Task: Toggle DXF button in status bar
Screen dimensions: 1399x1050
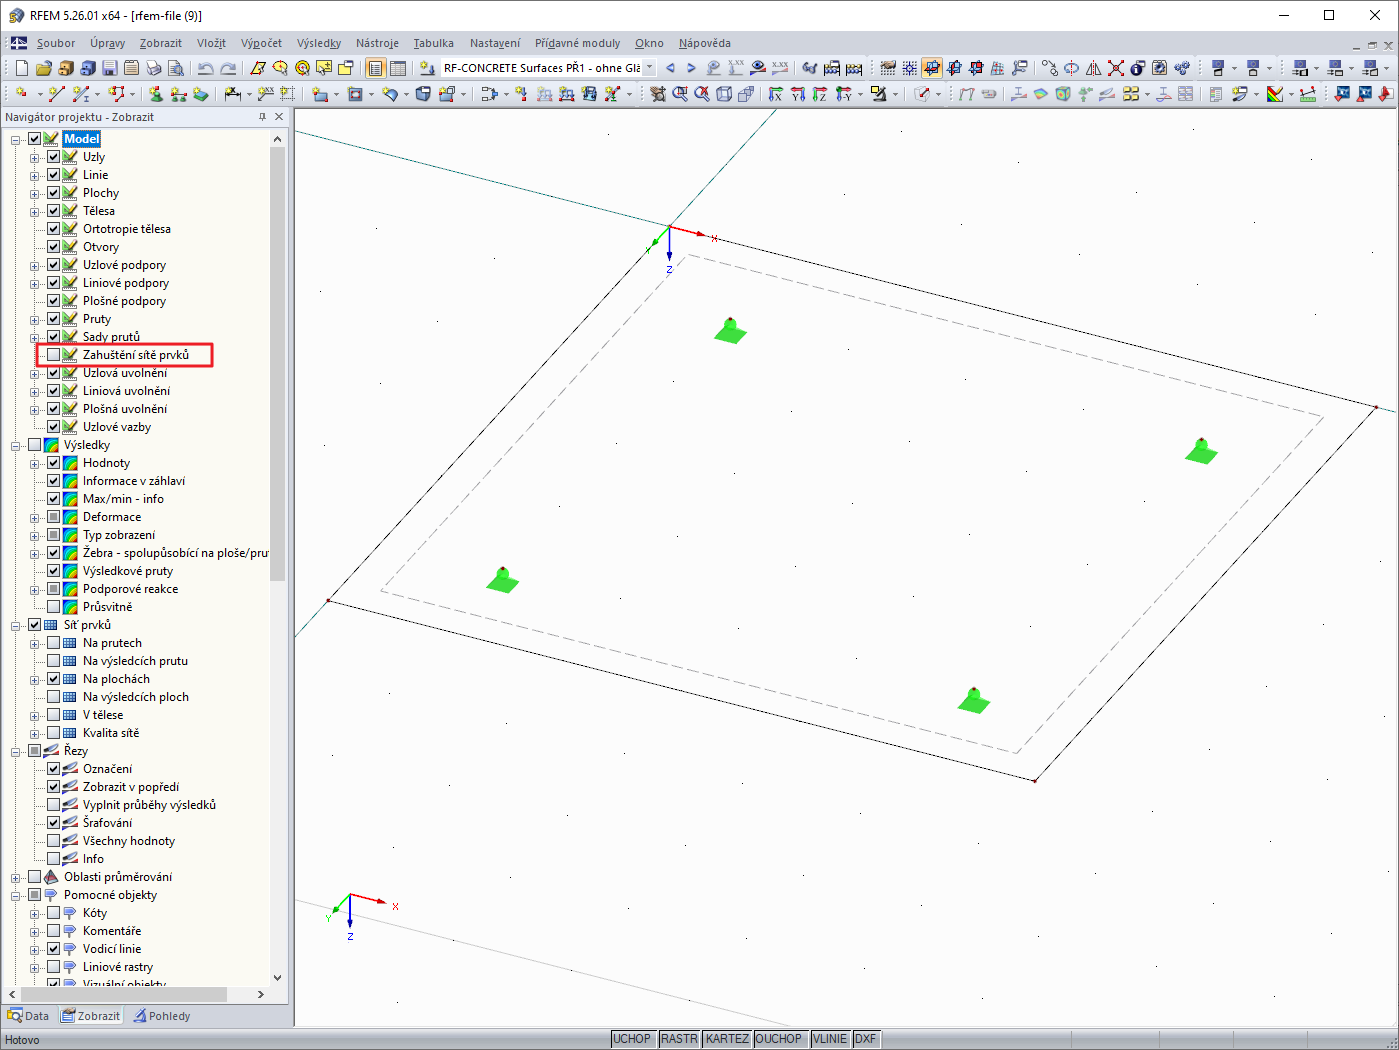Action: pyautogui.click(x=865, y=1039)
